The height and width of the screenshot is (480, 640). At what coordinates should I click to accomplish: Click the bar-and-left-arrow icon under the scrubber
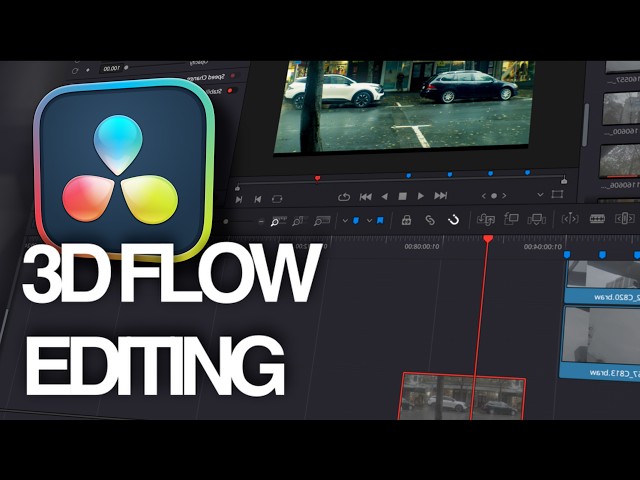tap(258, 199)
